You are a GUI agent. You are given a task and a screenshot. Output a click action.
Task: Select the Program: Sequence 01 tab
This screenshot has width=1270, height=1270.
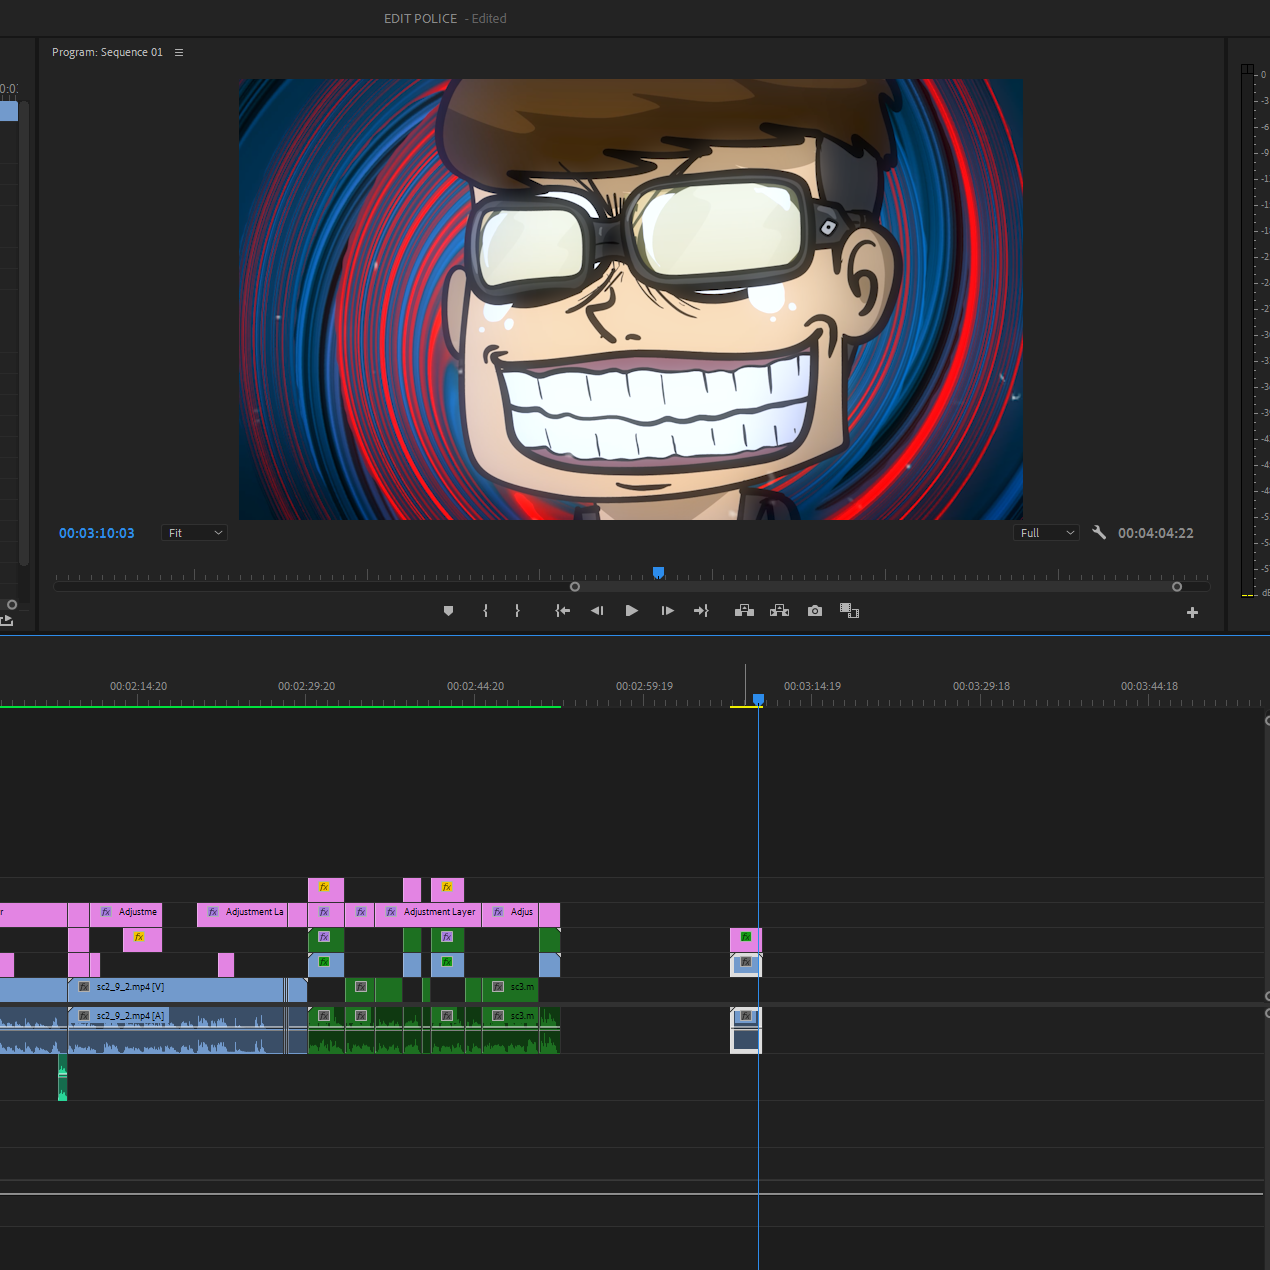tap(107, 53)
